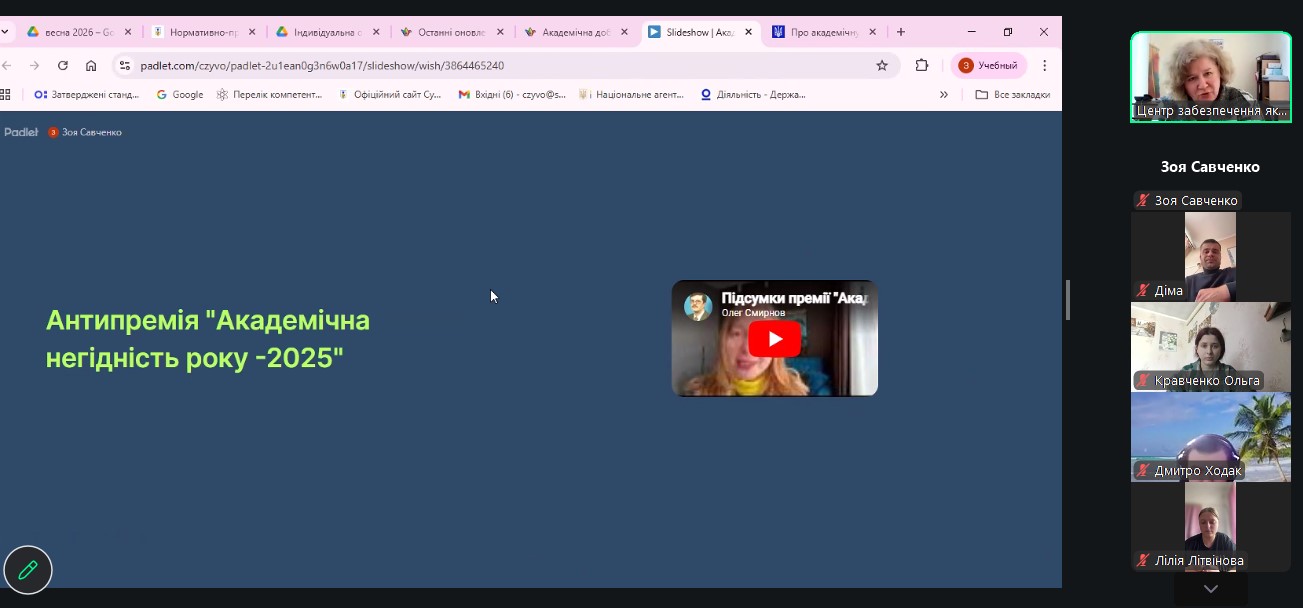Click the address bar URL field
Image resolution: width=1303 pixels, height=608 pixels.
pos(500,66)
